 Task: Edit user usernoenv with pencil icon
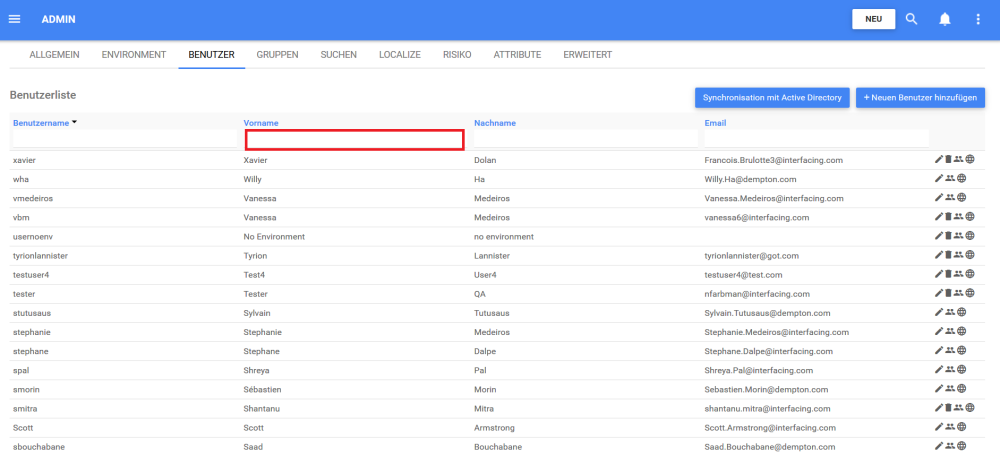tap(938, 236)
